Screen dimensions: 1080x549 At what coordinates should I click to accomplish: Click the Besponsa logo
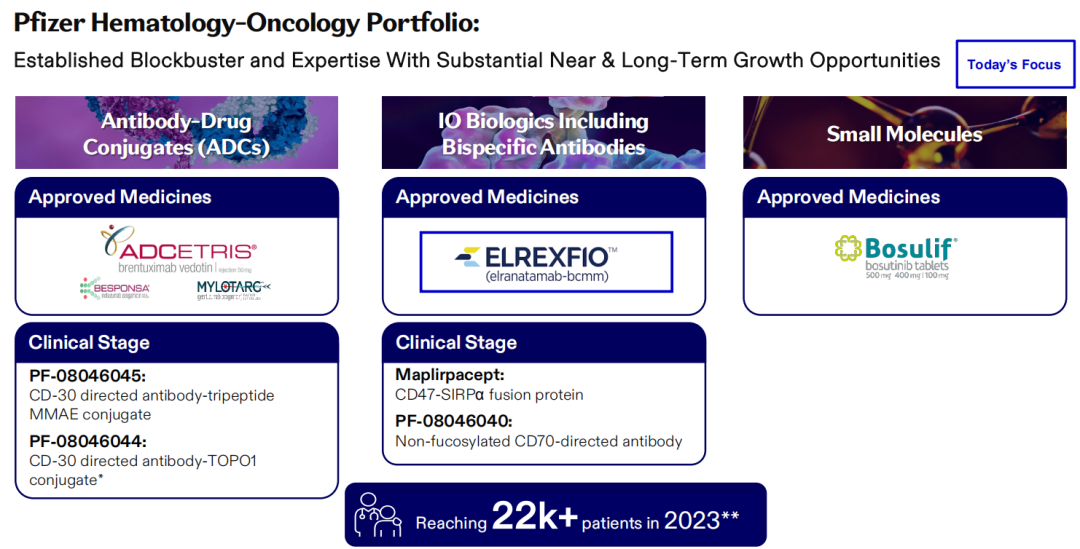point(115,290)
